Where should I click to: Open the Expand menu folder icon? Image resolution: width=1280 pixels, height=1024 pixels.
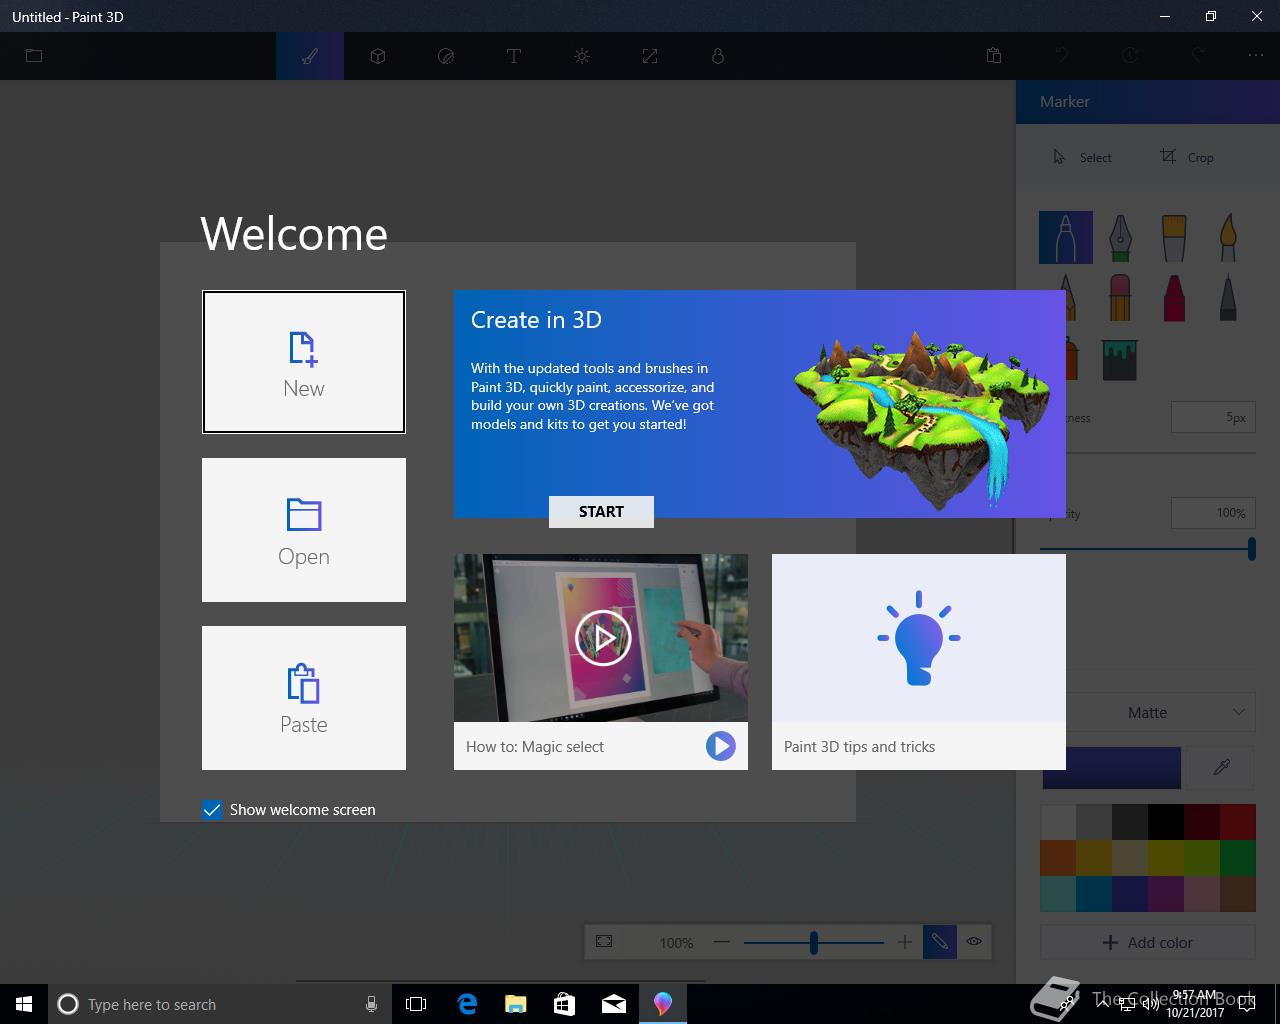34,56
